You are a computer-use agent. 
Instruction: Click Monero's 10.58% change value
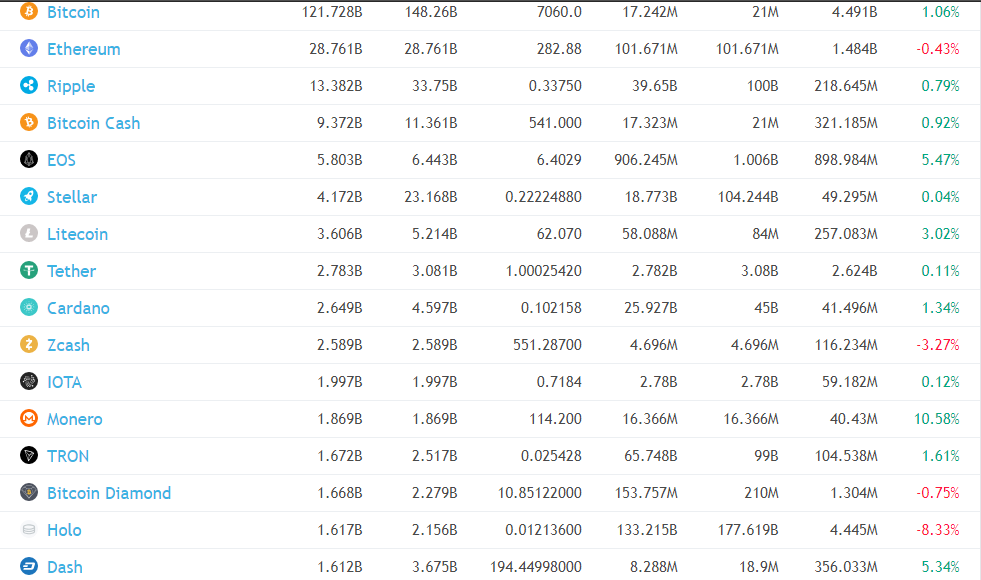(x=936, y=419)
